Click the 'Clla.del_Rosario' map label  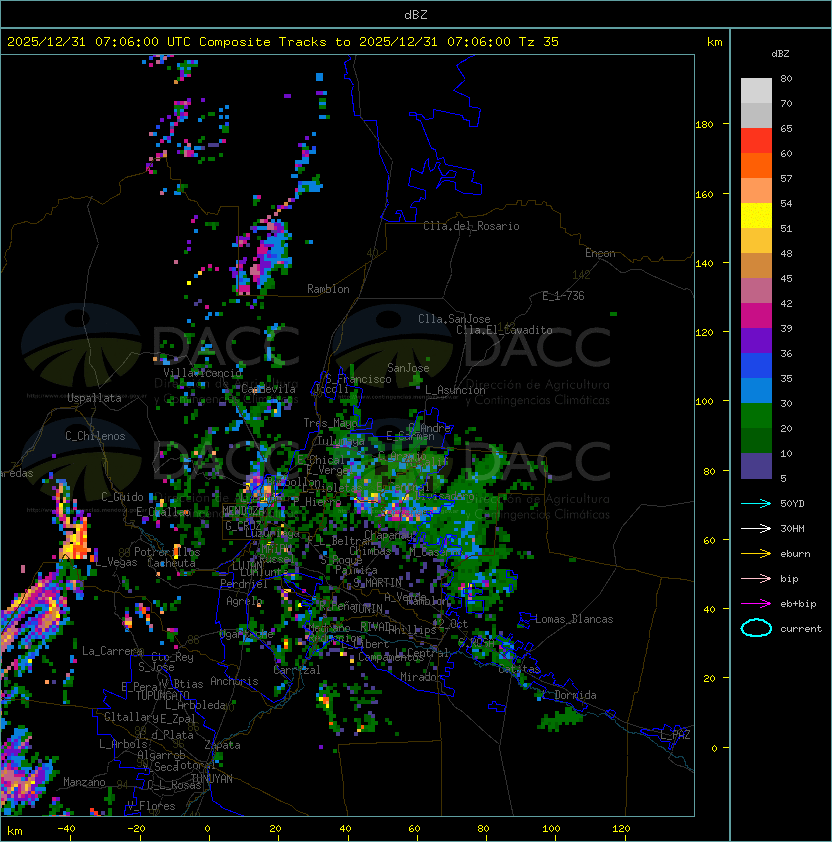(x=471, y=226)
